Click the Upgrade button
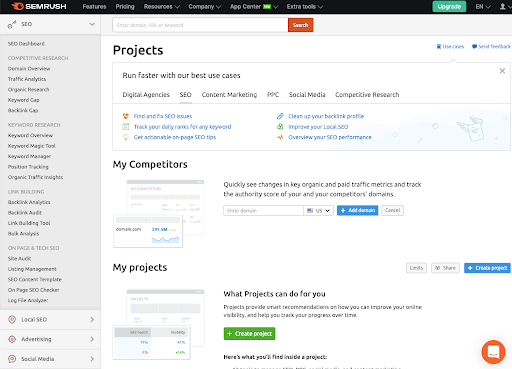 tap(449, 6)
